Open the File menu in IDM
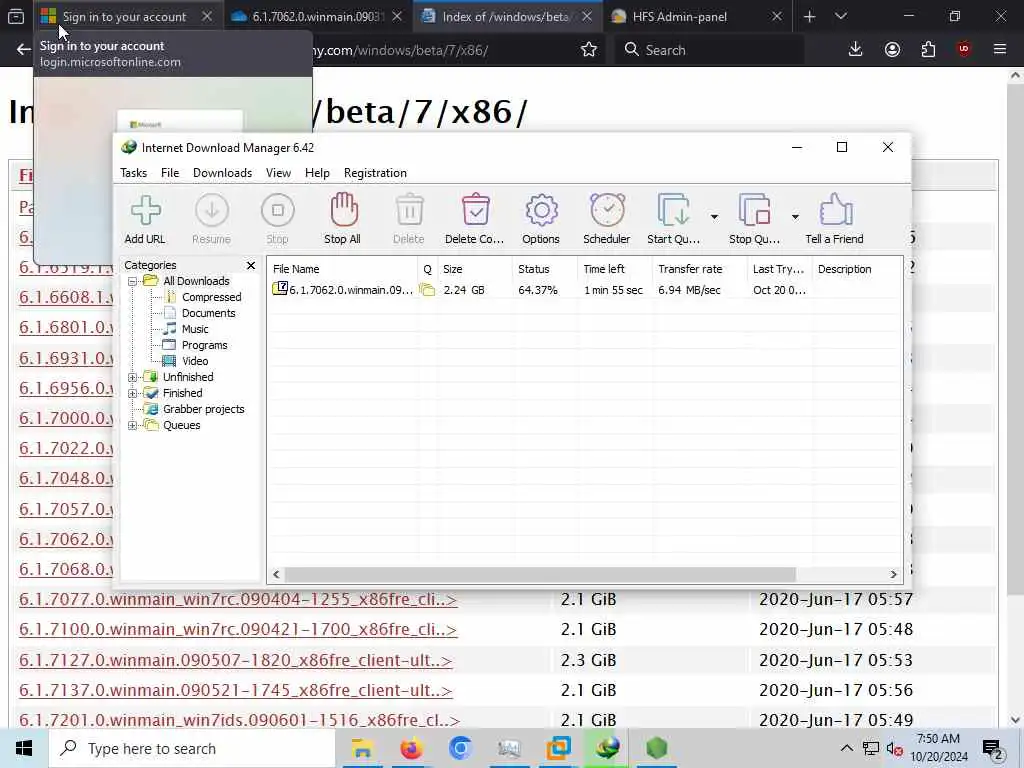1024x768 pixels. point(170,173)
